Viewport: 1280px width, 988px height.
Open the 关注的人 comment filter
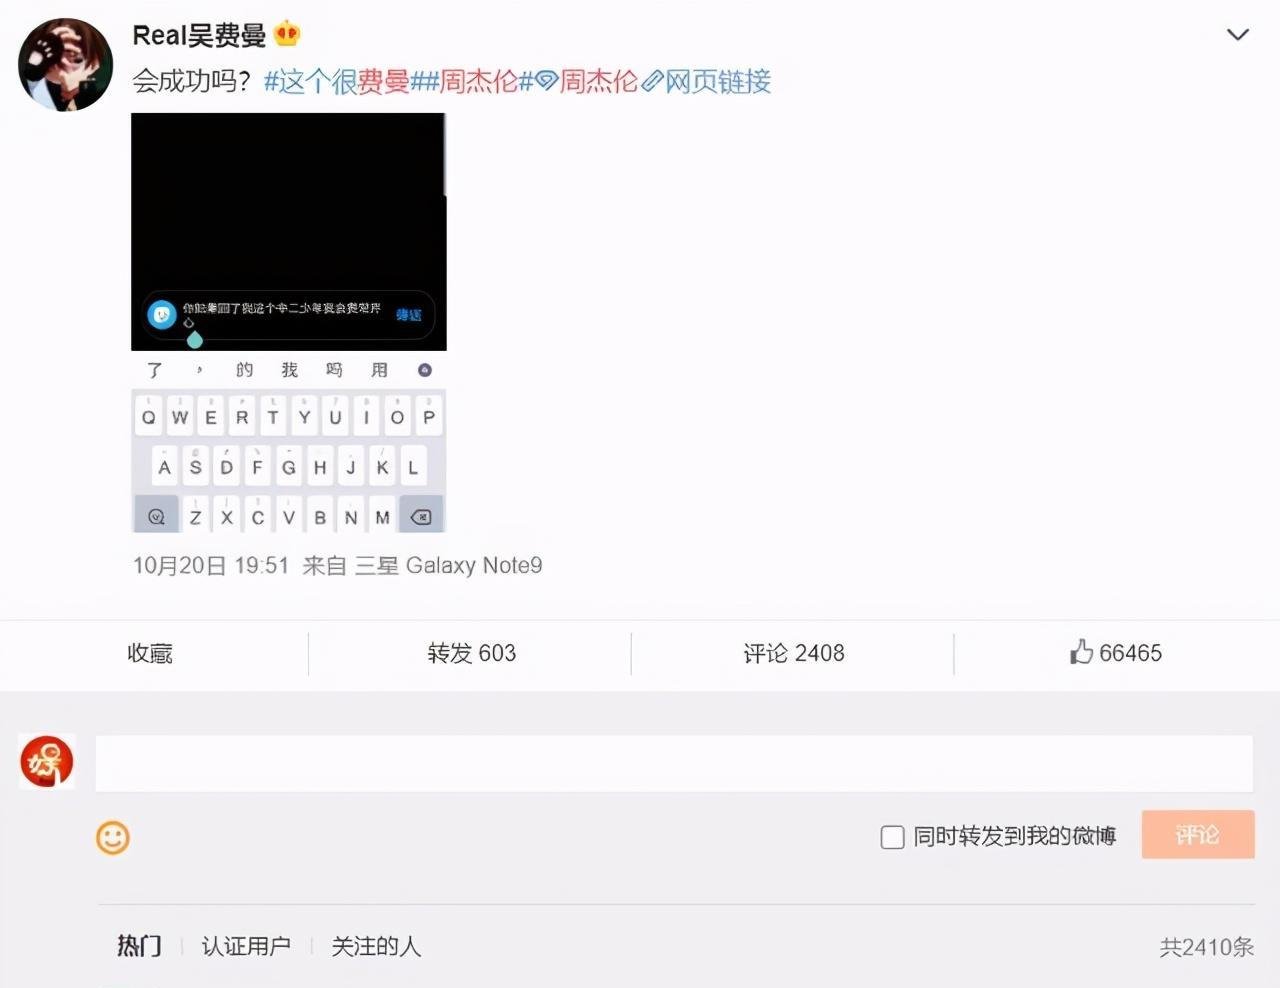coord(375,946)
